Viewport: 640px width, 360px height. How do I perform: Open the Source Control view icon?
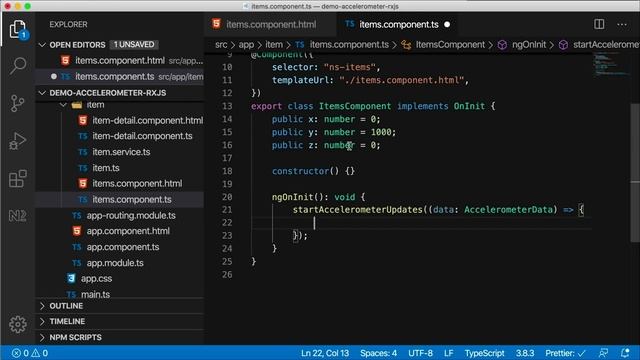pyautogui.click(x=18, y=103)
